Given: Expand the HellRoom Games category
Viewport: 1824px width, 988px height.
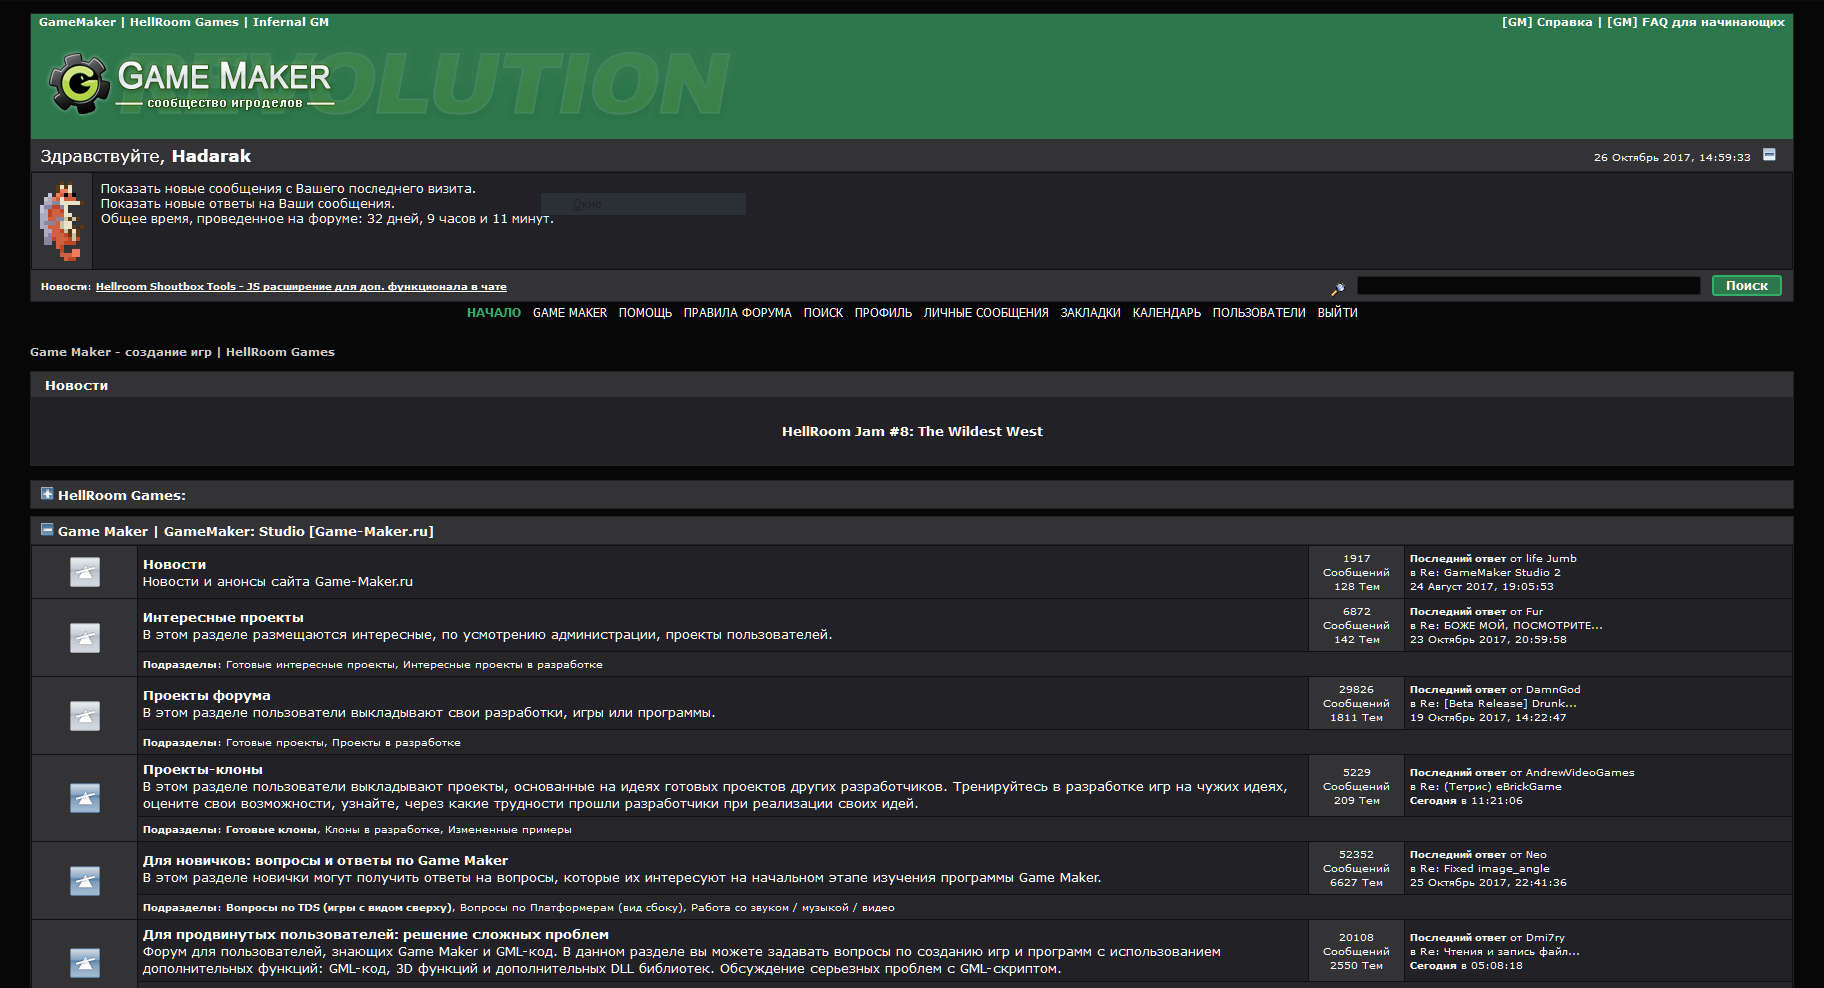Looking at the screenshot, I should [47, 494].
